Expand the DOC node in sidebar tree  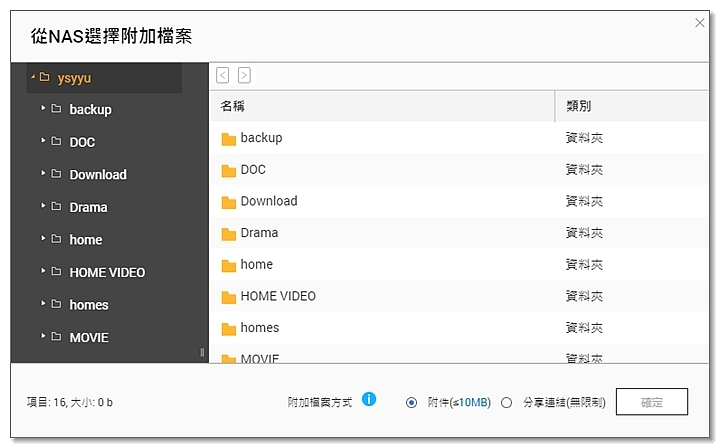click(x=43, y=140)
